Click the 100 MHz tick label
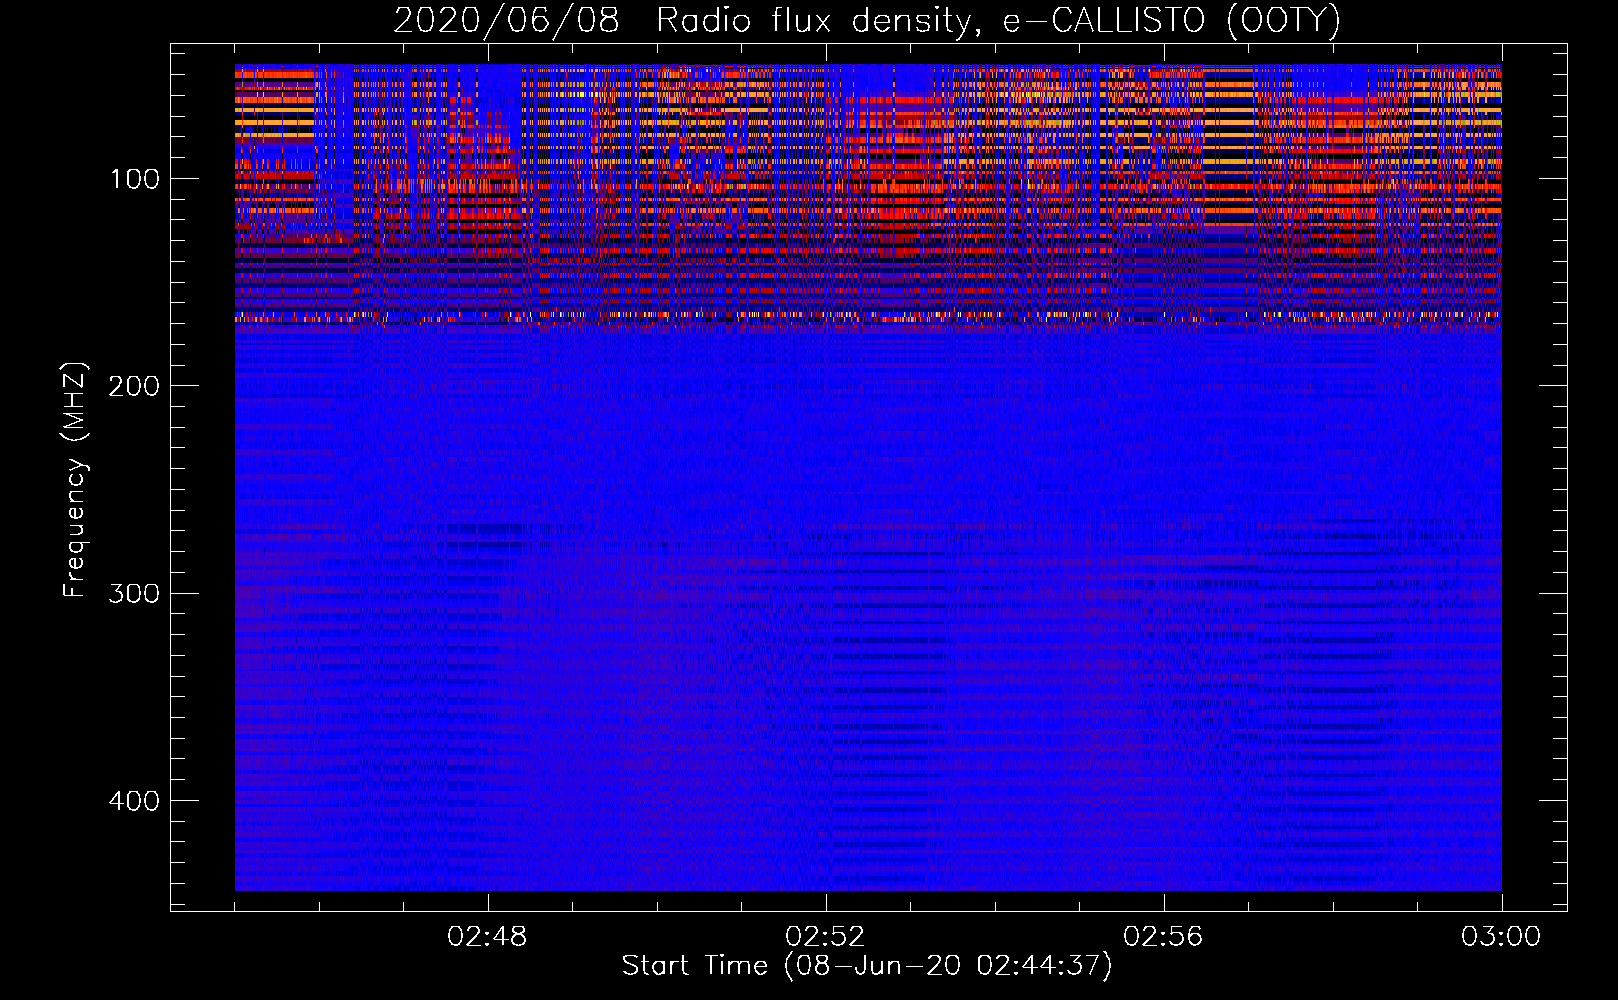This screenshot has width=1618, height=1000. click(x=135, y=179)
